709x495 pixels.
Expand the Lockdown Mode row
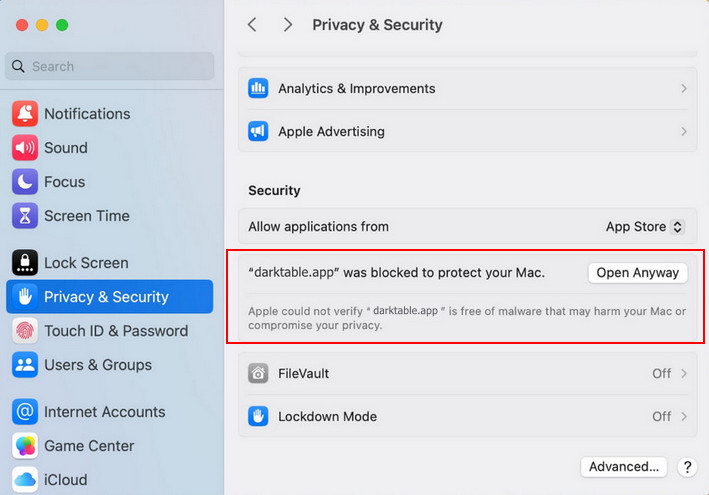point(467,416)
